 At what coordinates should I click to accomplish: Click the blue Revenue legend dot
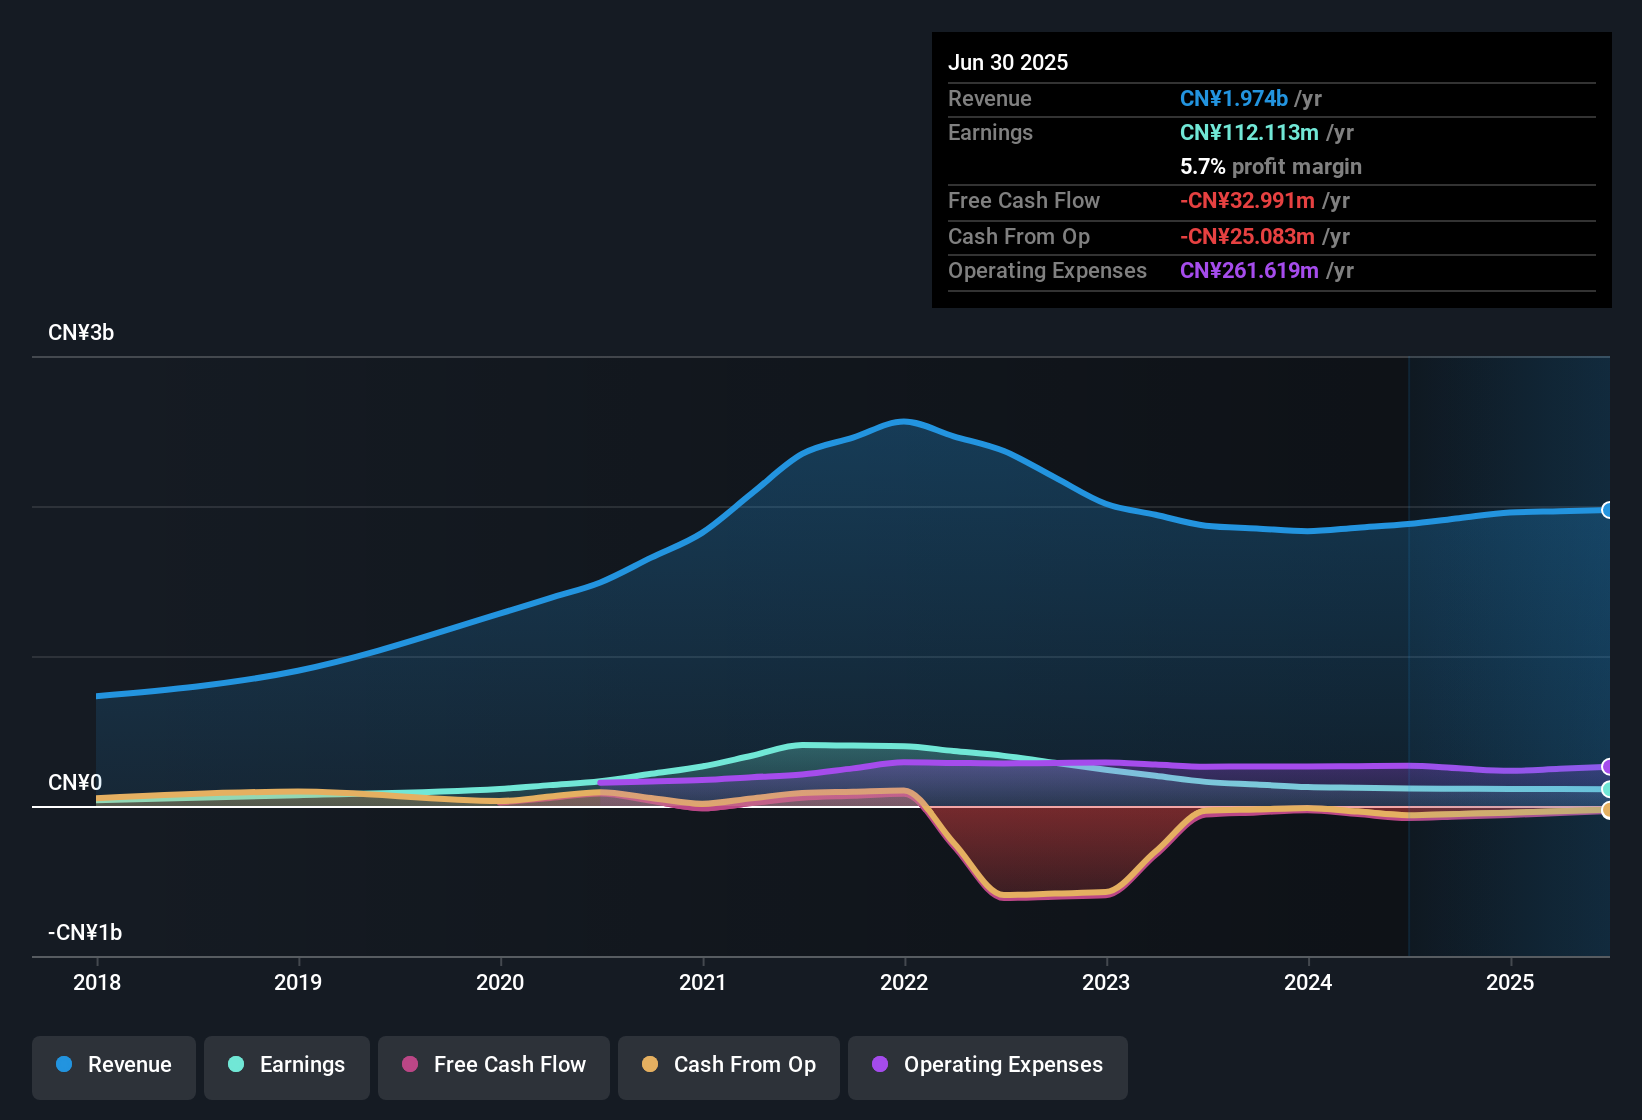[x=64, y=1065]
